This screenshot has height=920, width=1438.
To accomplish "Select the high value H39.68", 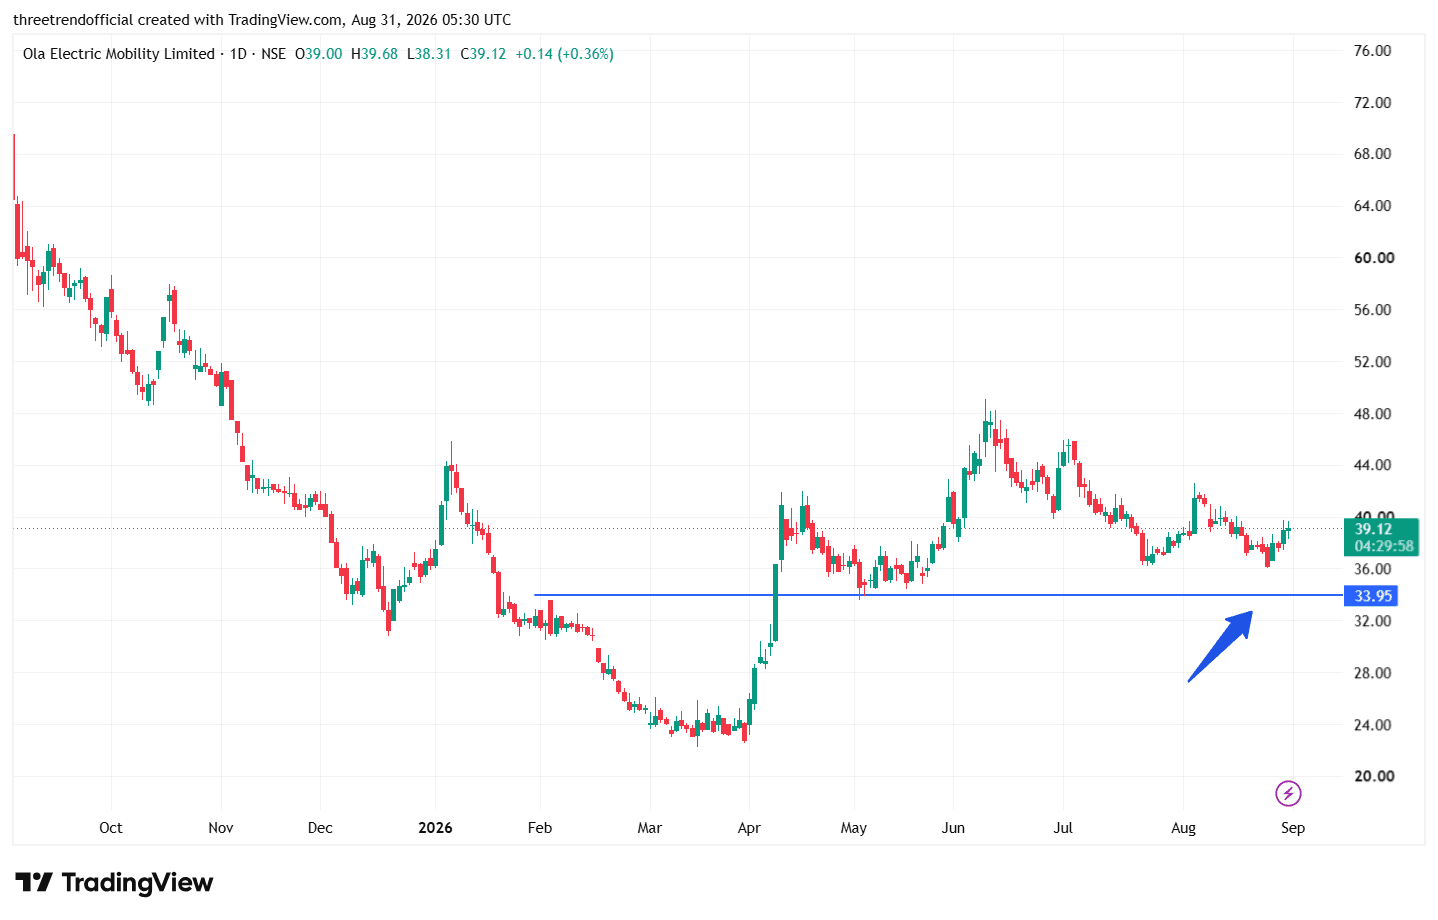I will [x=374, y=54].
